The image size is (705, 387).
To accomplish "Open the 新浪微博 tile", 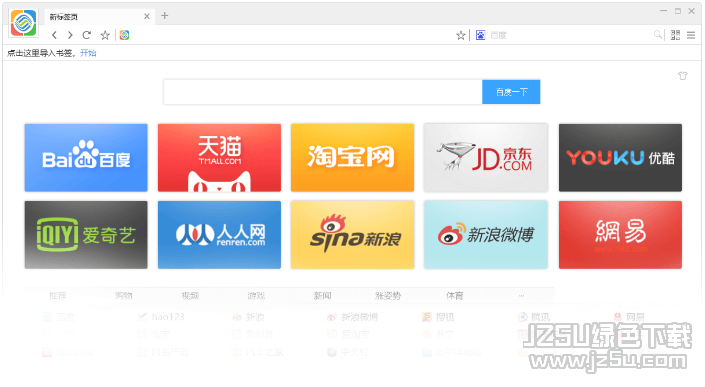I will click(x=486, y=235).
